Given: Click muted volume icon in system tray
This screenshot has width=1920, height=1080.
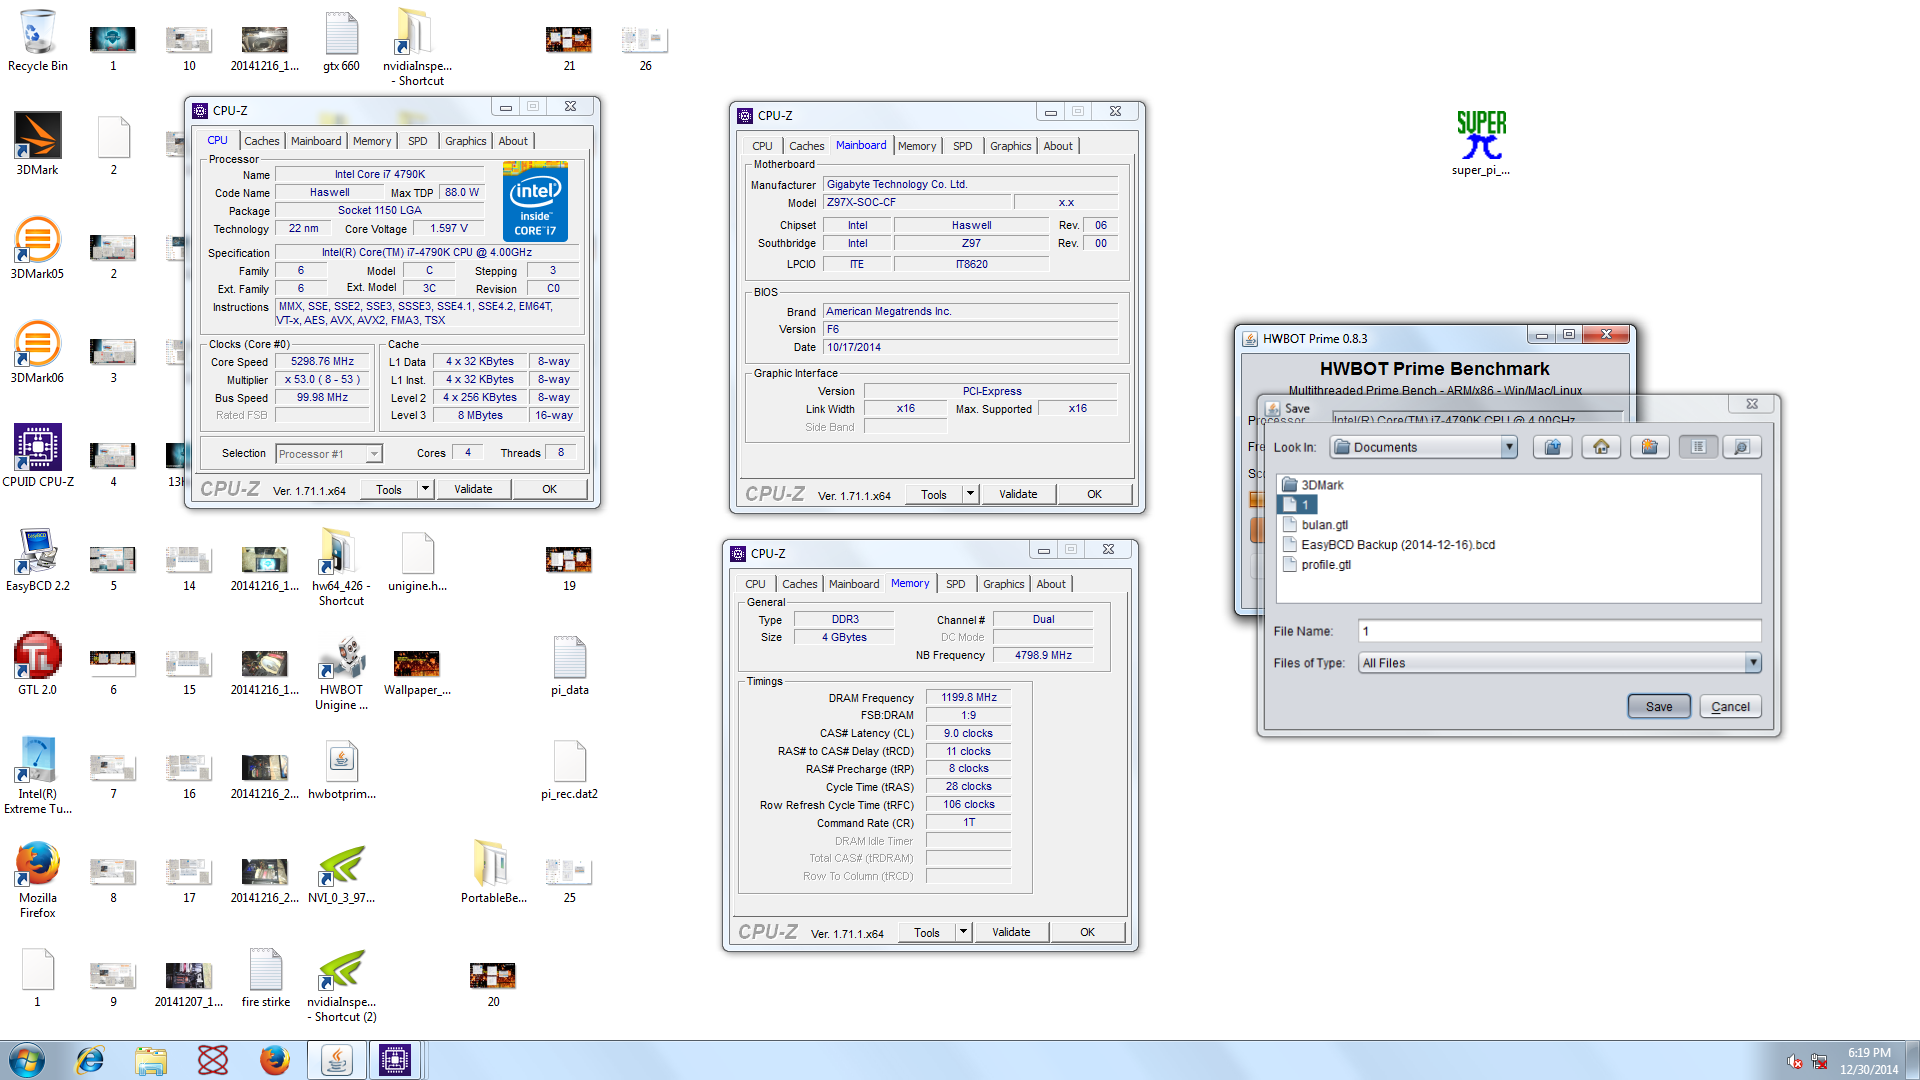Looking at the screenshot, I should coord(1795,1061).
